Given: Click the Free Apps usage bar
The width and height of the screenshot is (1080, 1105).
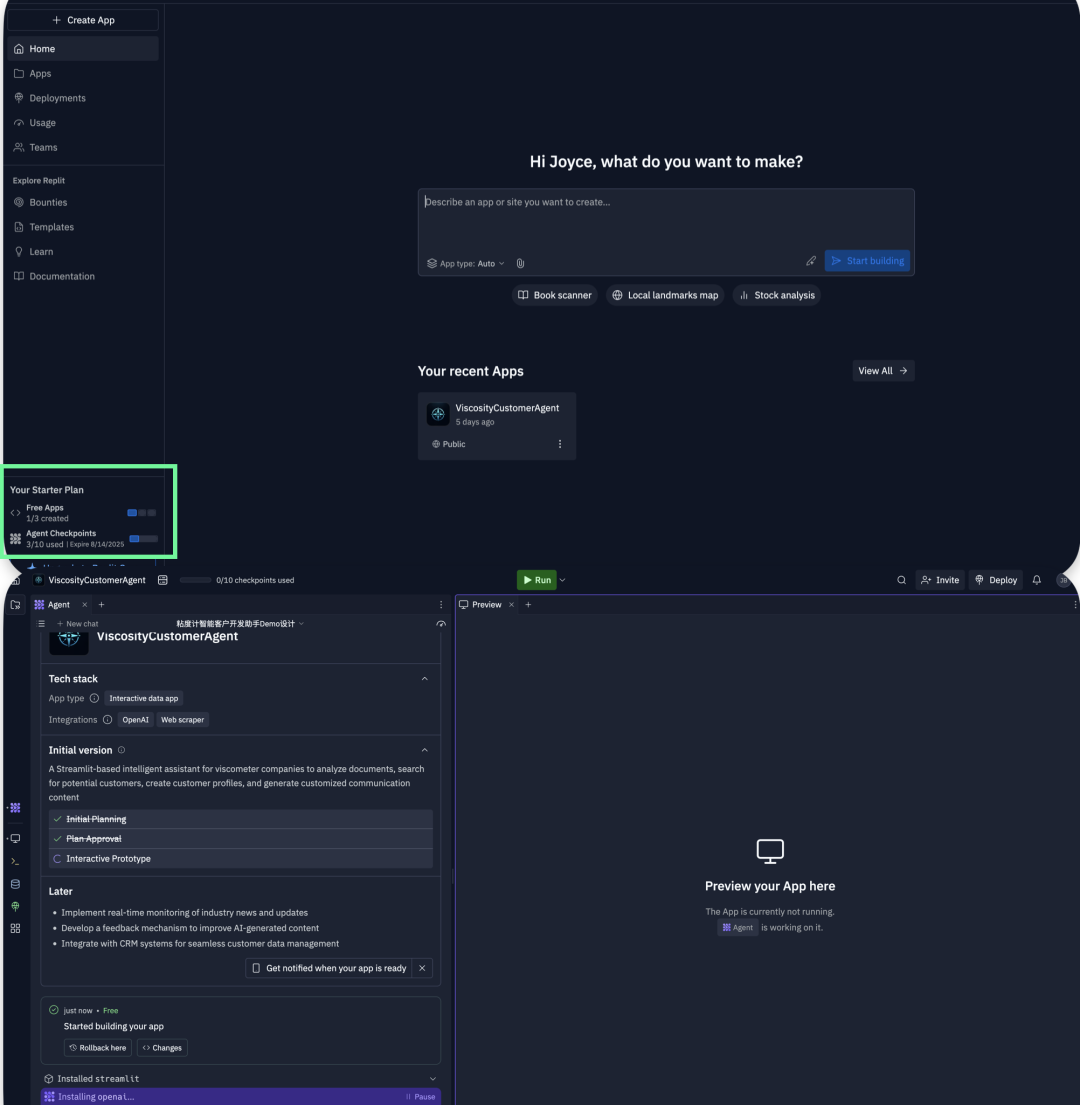Looking at the screenshot, I should tap(142, 513).
